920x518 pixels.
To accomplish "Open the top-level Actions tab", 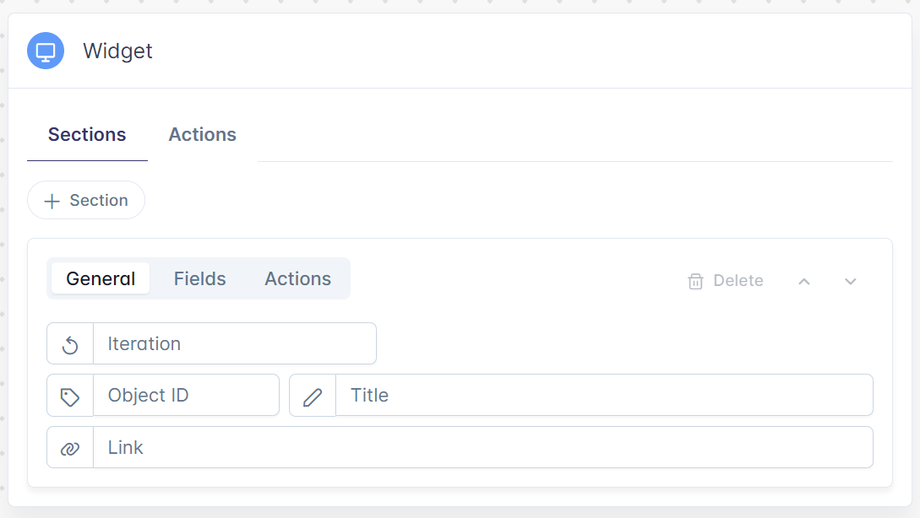I will click(x=202, y=135).
